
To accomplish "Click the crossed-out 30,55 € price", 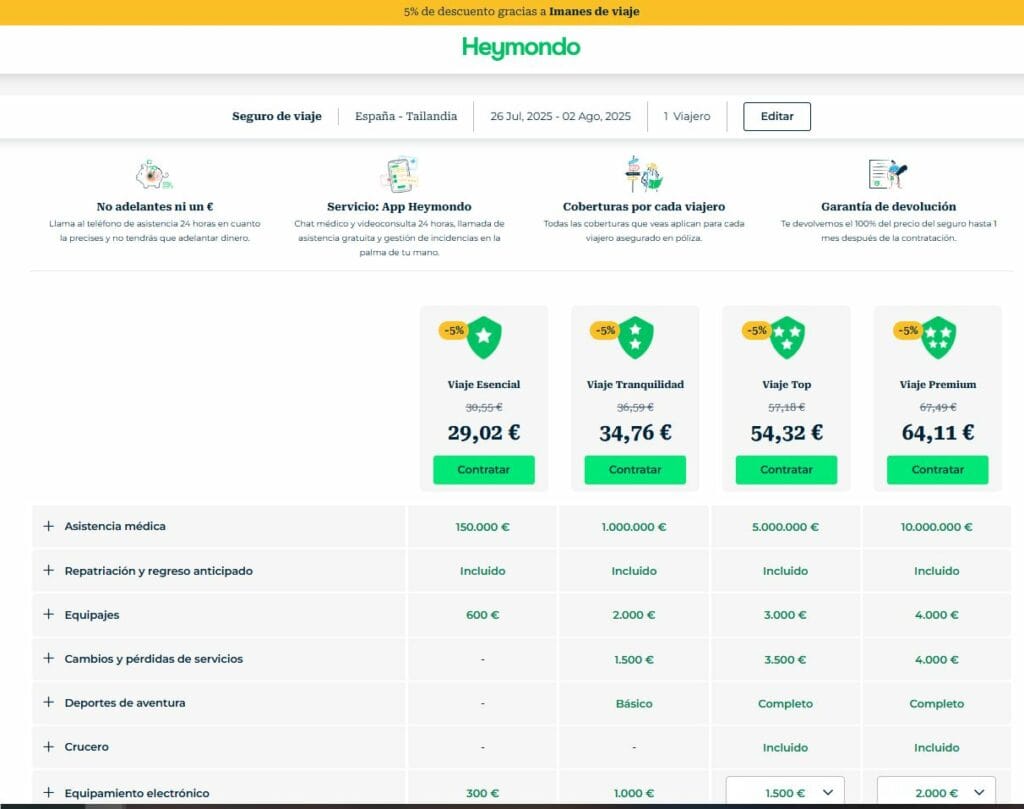I will (484, 407).
